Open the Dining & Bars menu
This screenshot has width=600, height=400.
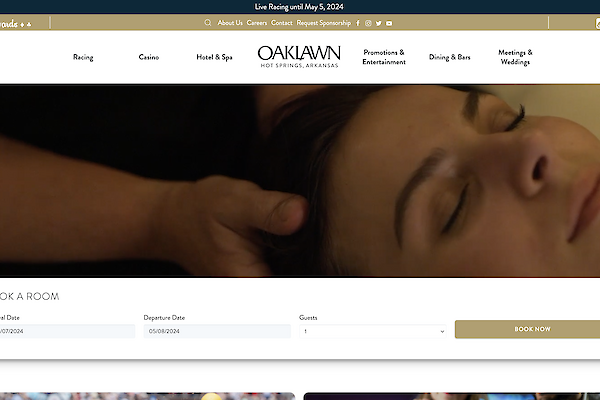click(x=449, y=57)
